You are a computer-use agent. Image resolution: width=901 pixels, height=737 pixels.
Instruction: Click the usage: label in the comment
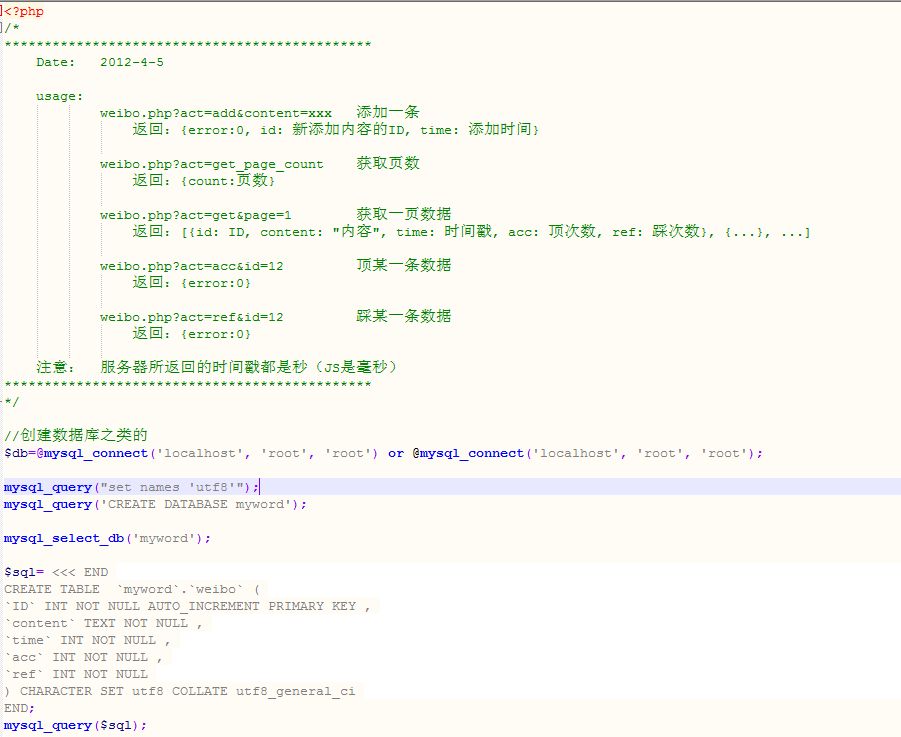tap(59, 96)
